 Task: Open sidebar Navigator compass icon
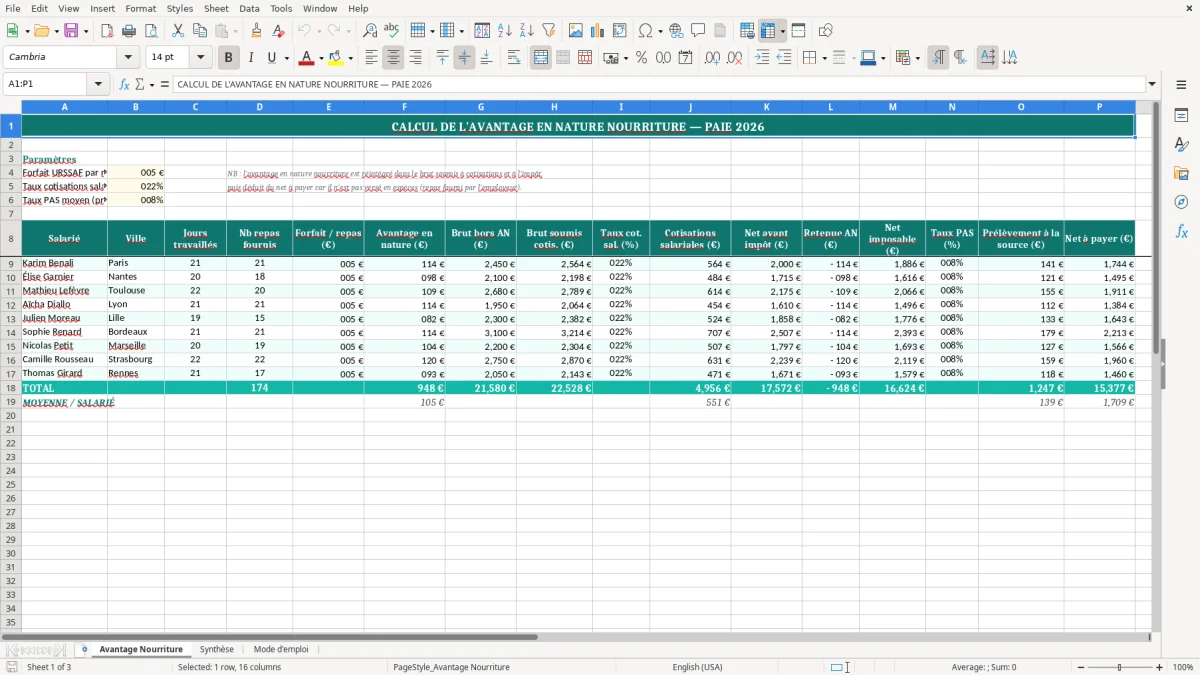1181,202
